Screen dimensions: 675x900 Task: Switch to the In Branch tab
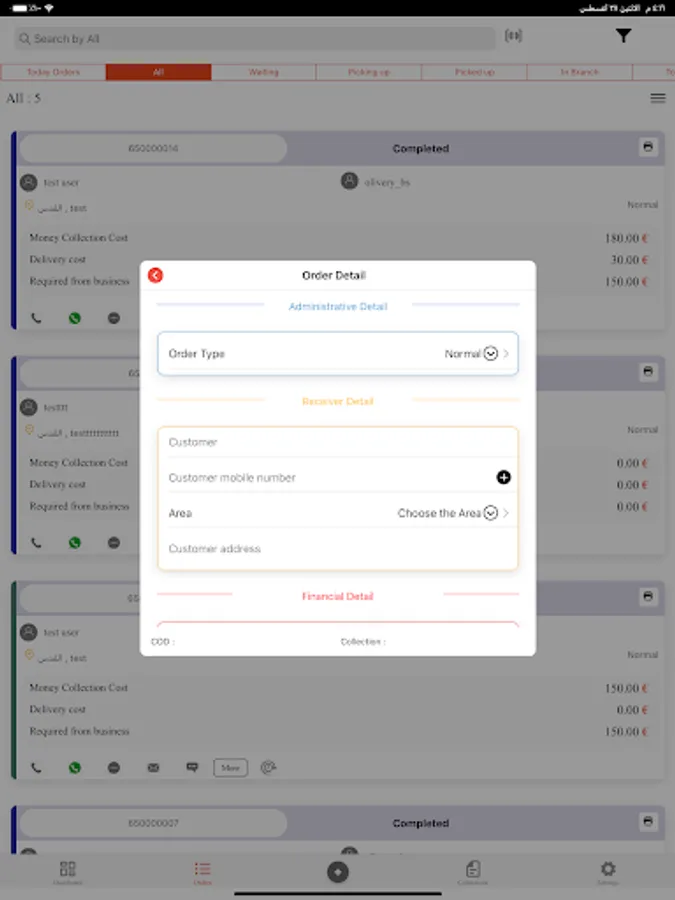579,72
